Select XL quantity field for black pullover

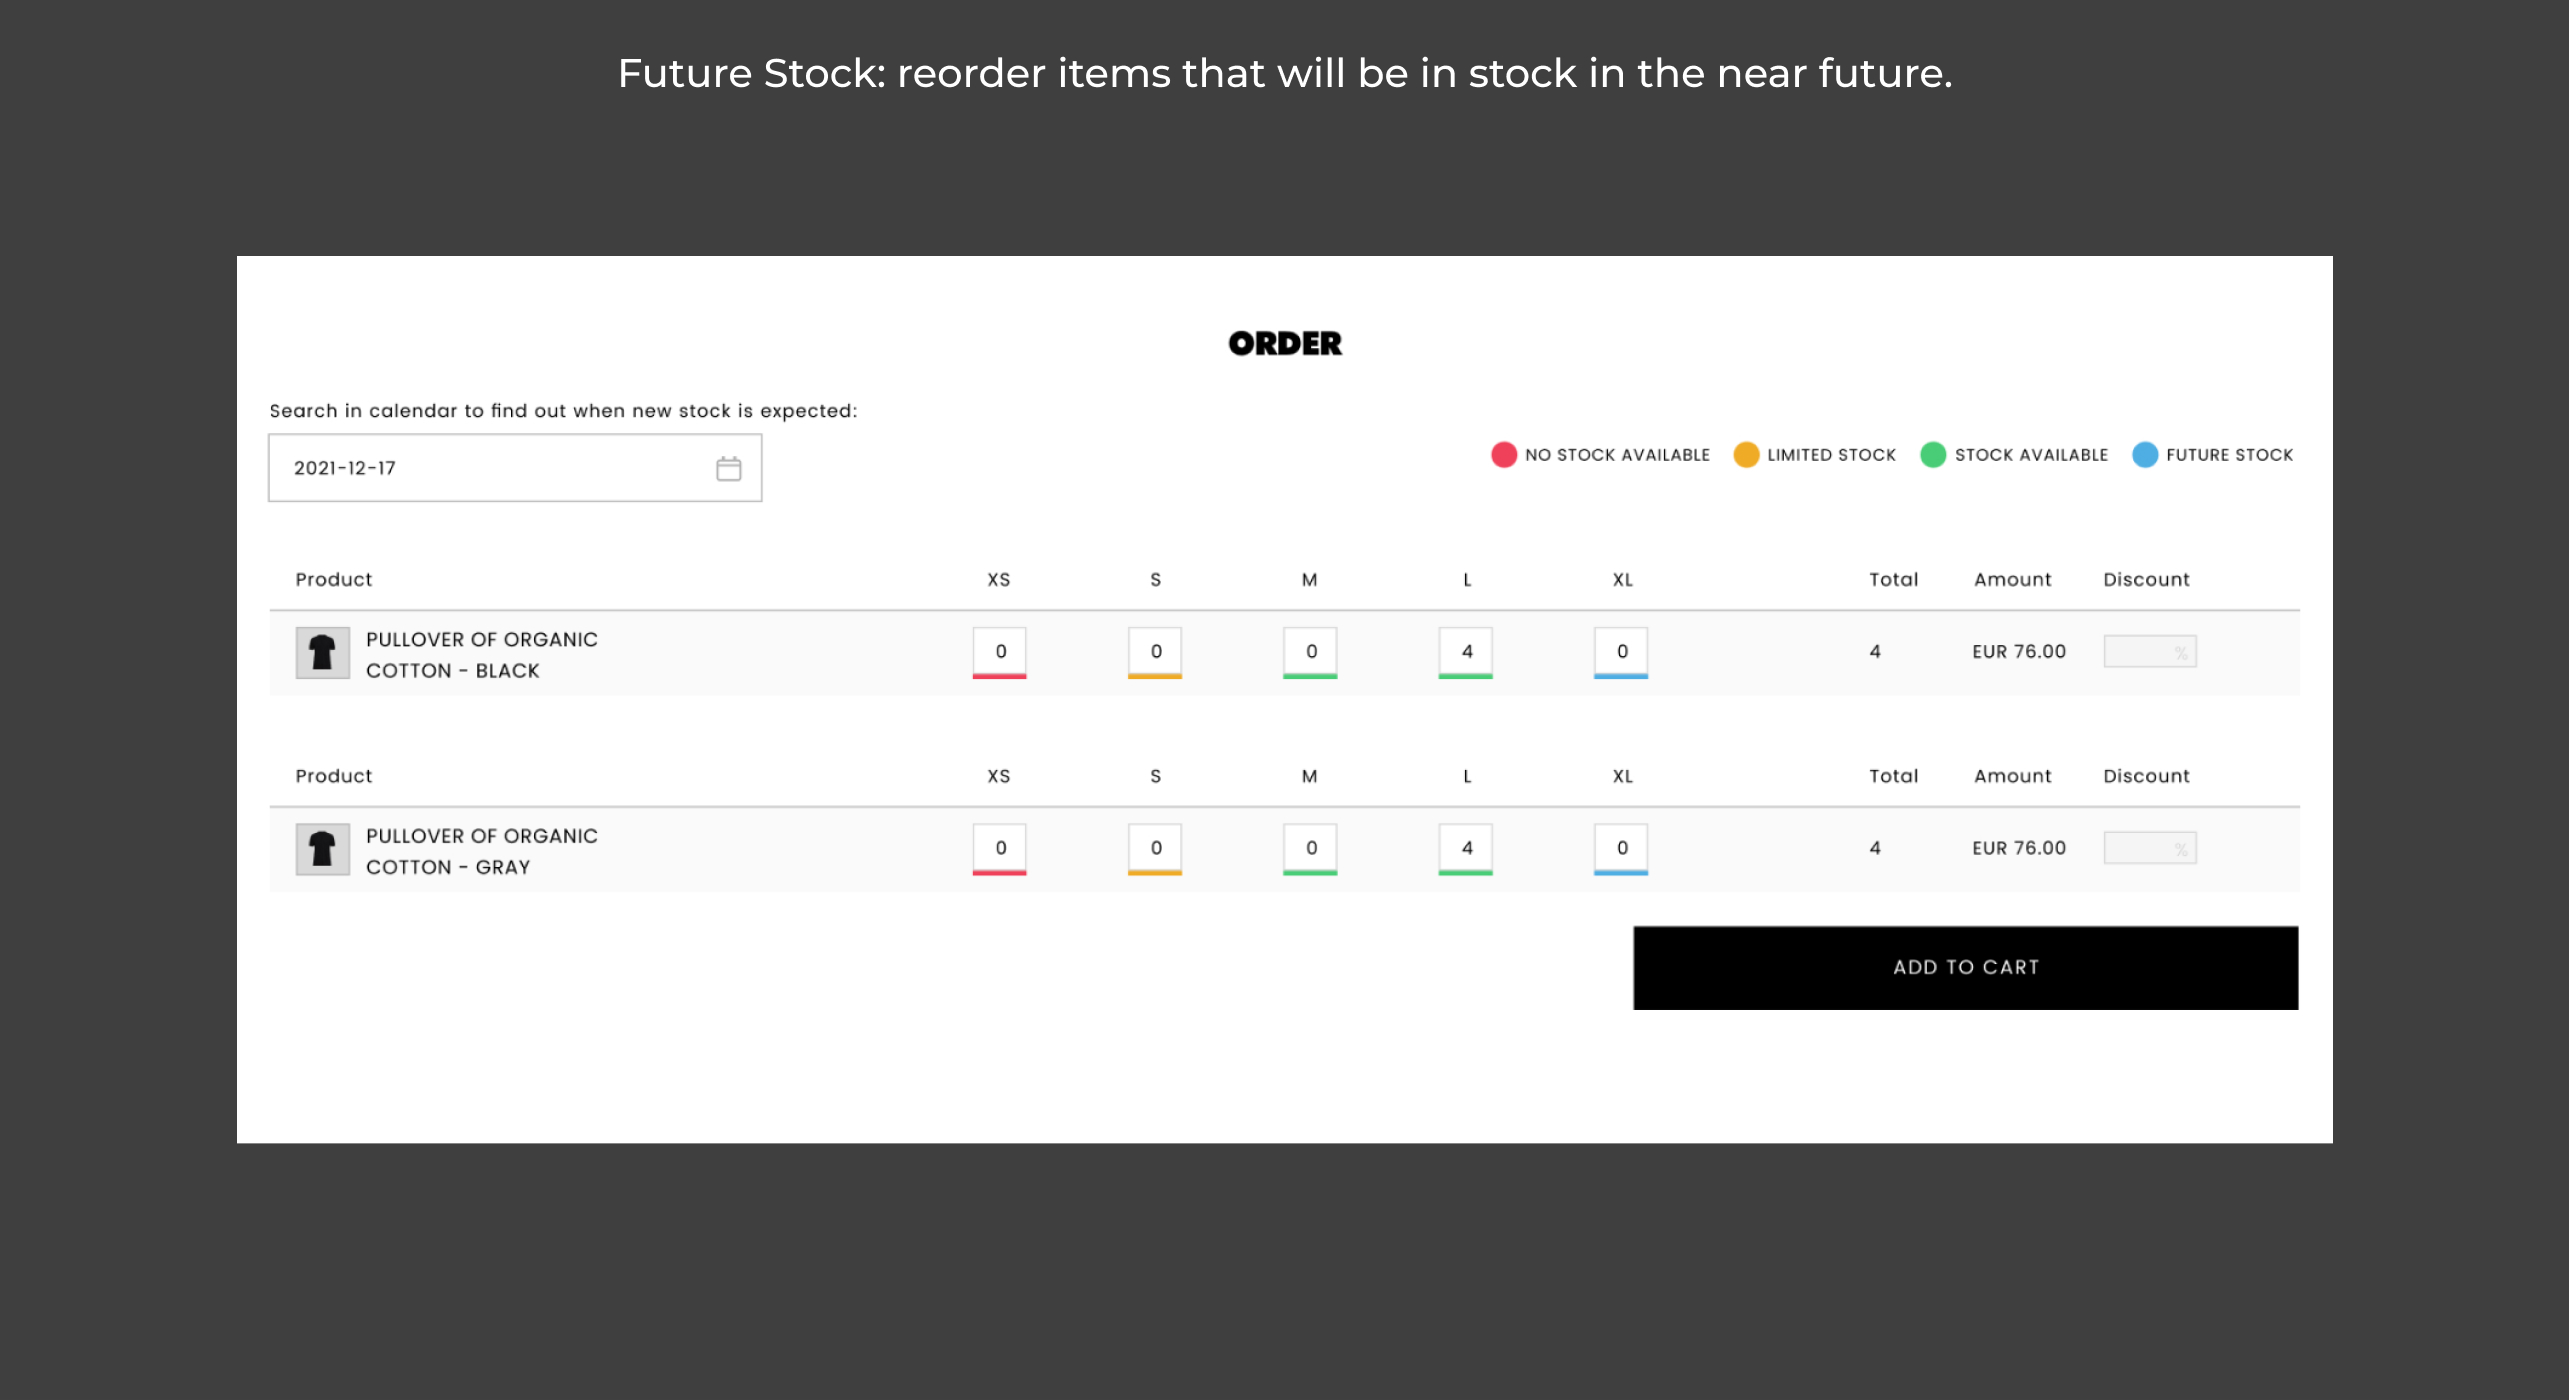(x=1621, y=652)
